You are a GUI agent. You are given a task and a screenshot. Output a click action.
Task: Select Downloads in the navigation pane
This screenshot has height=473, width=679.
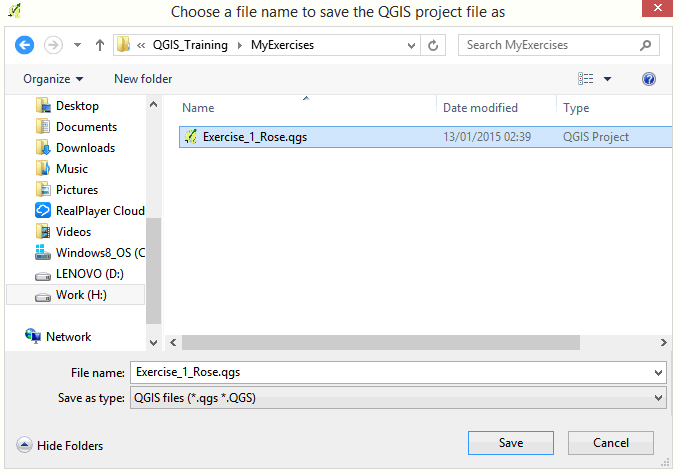pos(85,148)
